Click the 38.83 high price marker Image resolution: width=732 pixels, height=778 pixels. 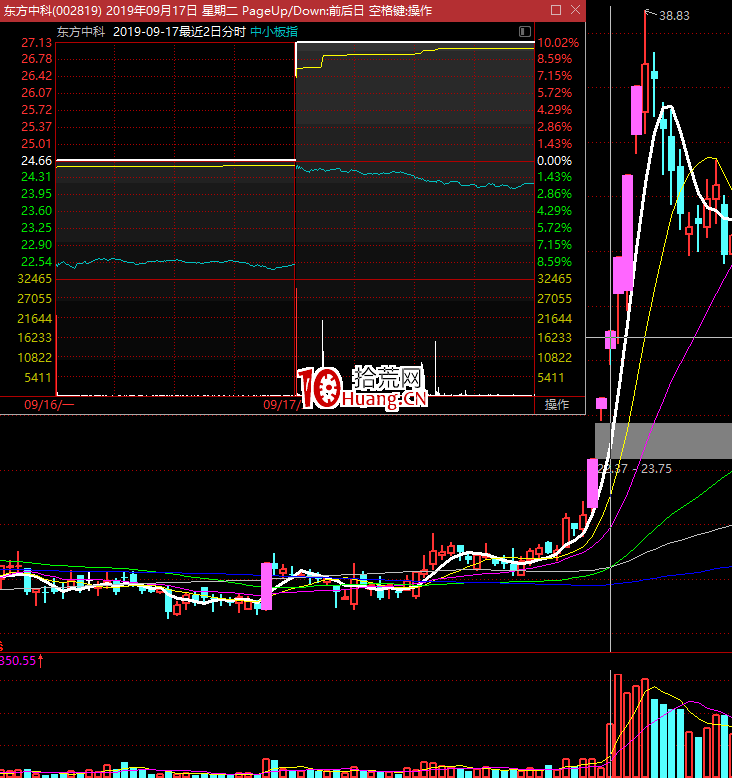tap(674, 16)
